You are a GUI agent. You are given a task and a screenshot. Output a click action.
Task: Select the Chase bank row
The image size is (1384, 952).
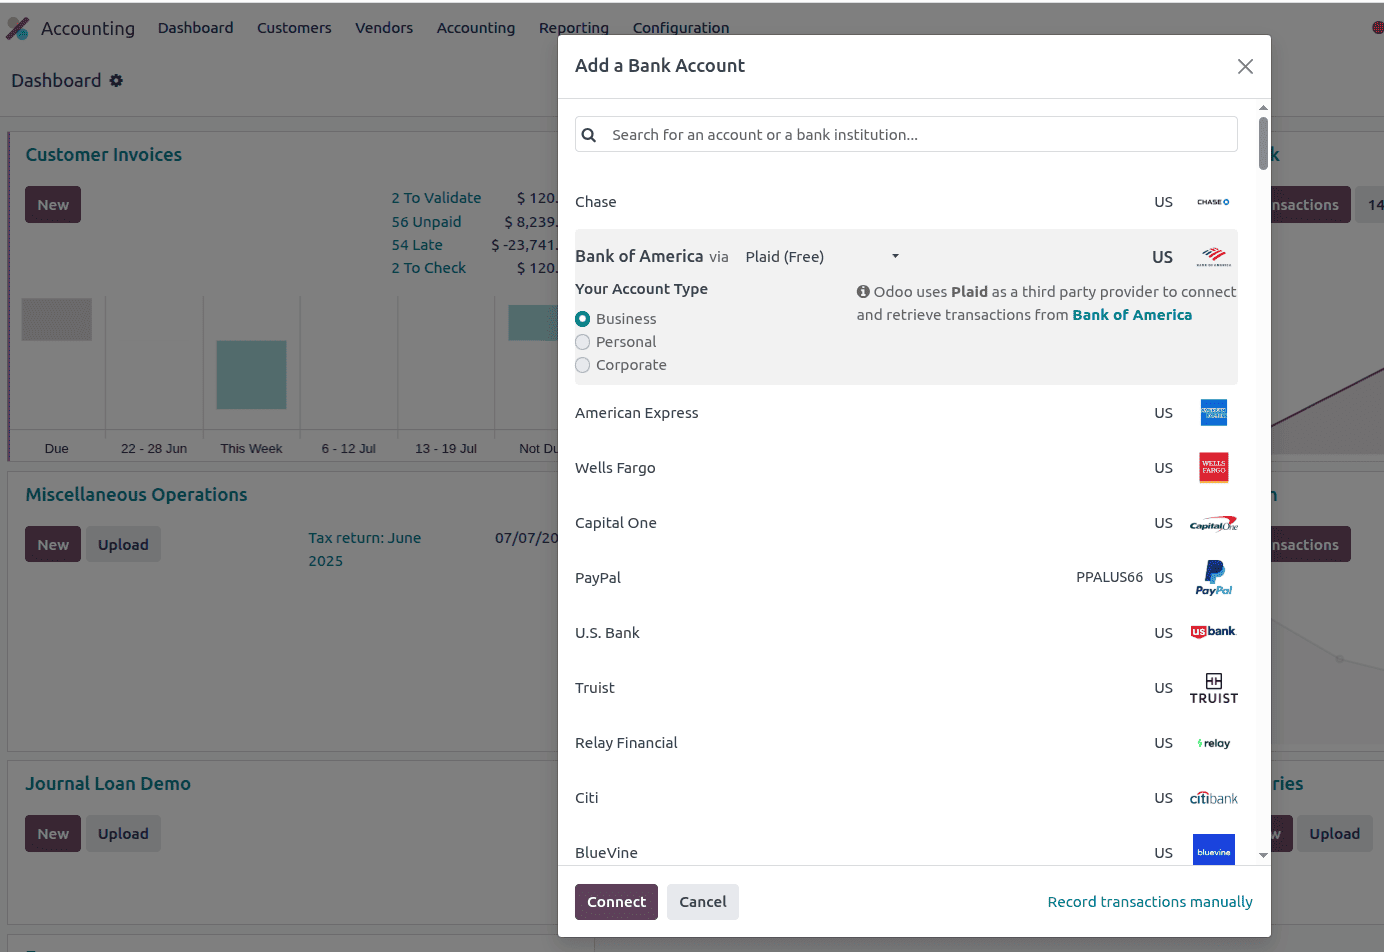pos(906,202)
